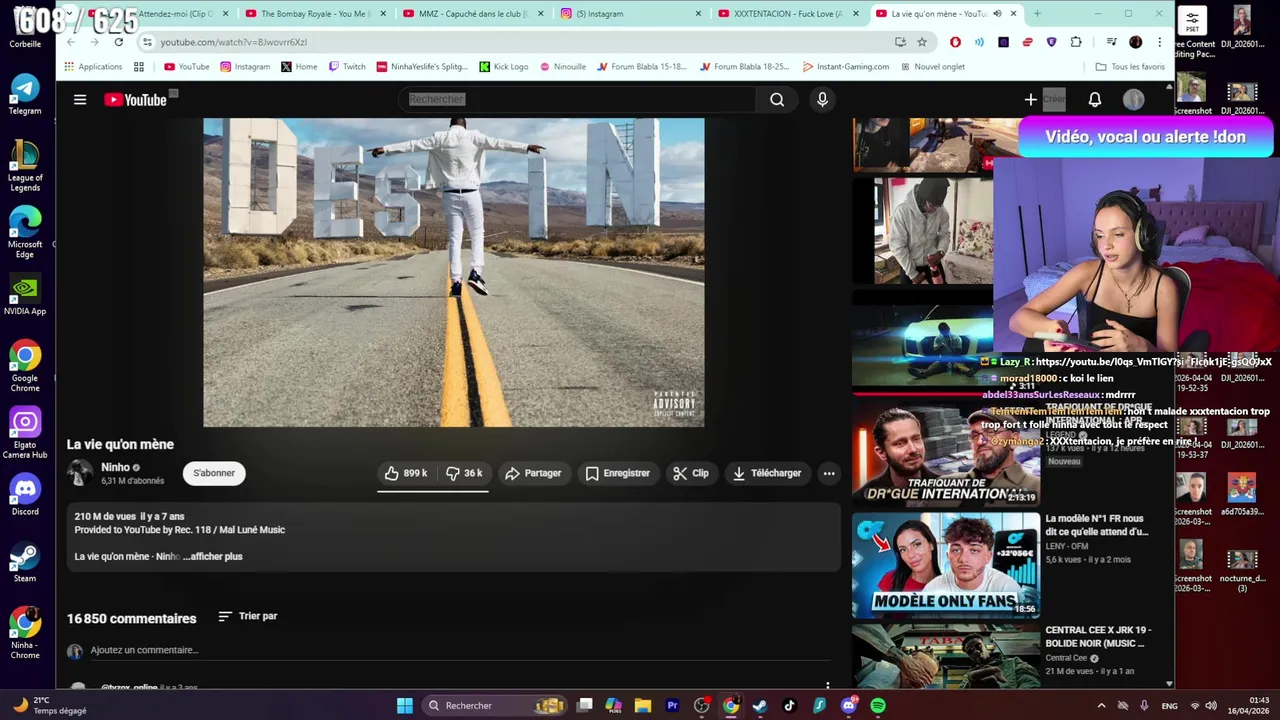Screen dimensions: 1280x720
Task: Click the taskbar Rechercher search box
Action: point(494,706)
